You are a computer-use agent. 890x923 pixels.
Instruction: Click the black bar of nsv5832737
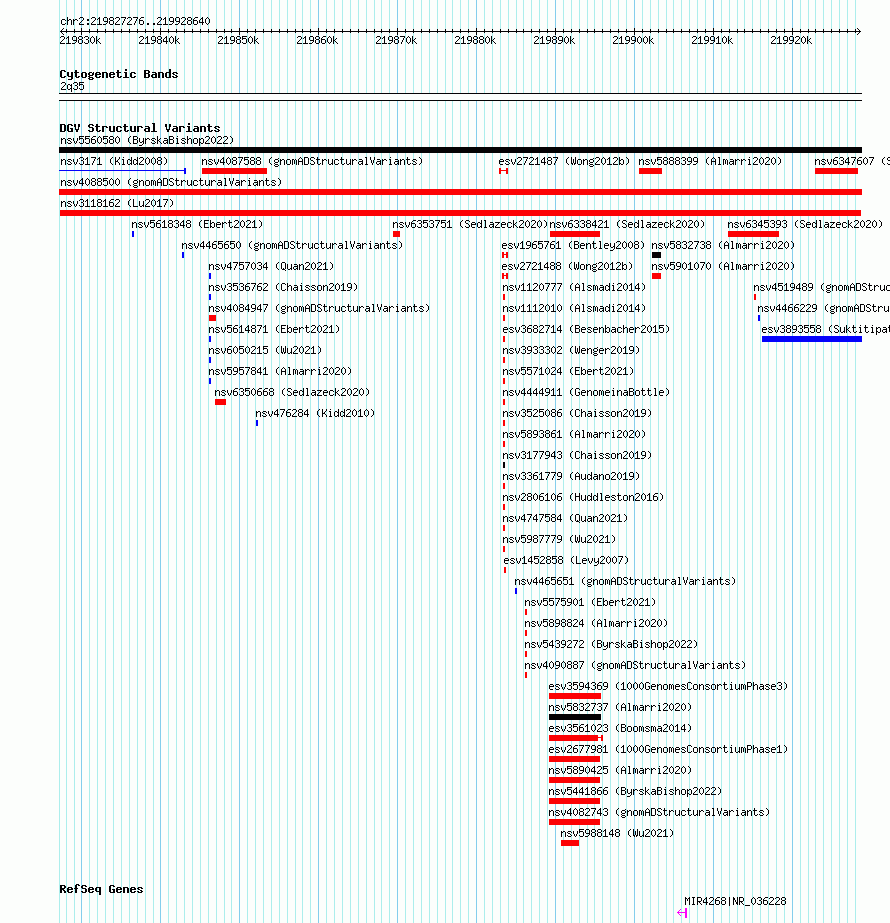pos(574,717)
